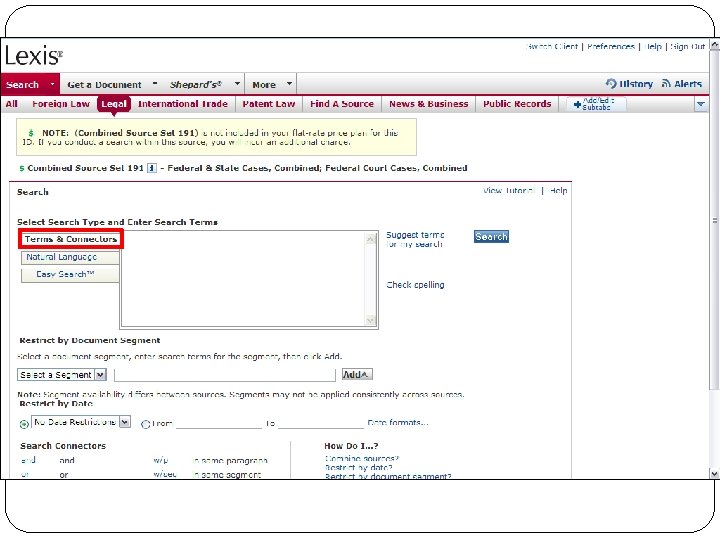Click the blue Search button
720x540 pixels.
(x=491, y=236)
